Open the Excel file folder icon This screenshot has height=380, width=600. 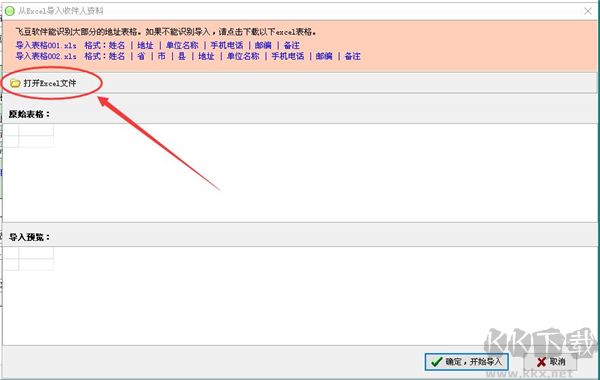tap(15, 83)
